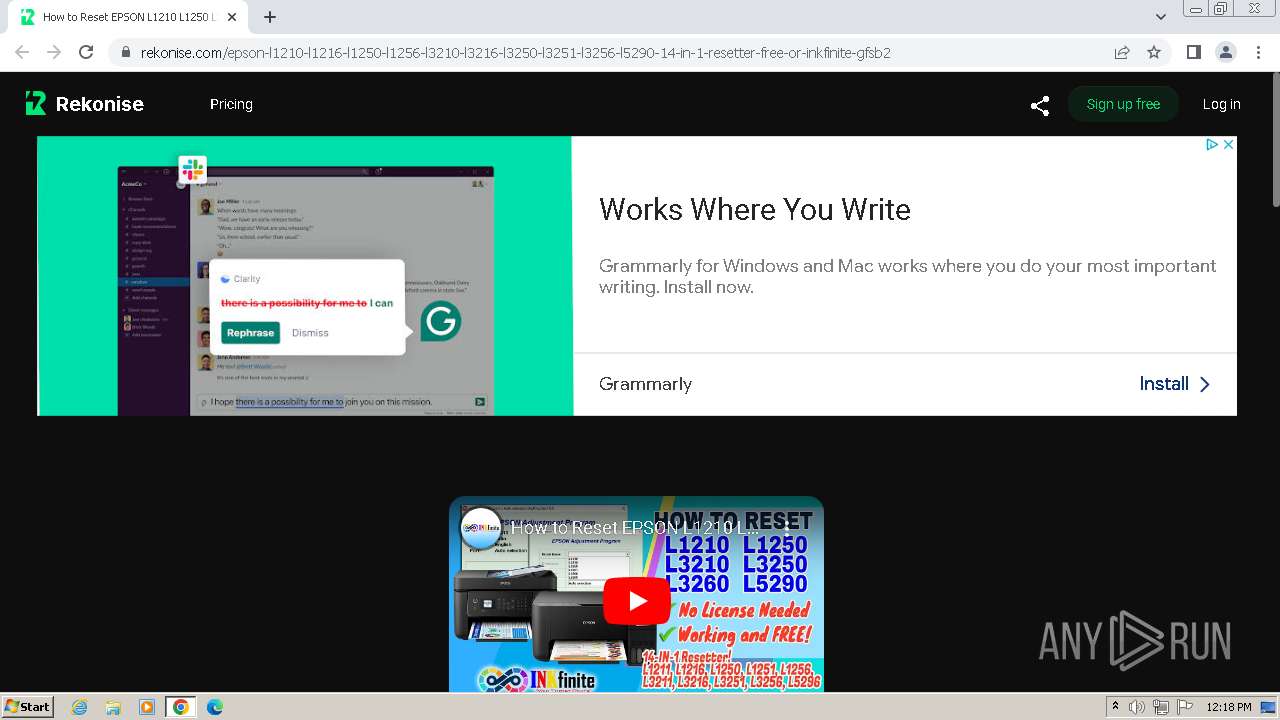The image size is (1280, 720).
Task: Open the volume control tray icon
Action: 1137,707
